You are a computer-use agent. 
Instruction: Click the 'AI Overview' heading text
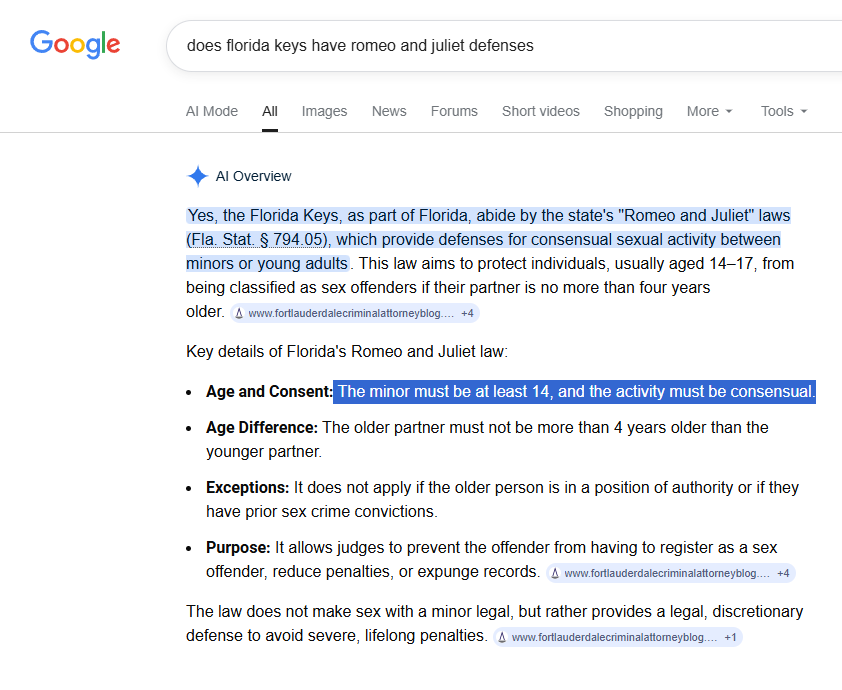click(253, 176)
